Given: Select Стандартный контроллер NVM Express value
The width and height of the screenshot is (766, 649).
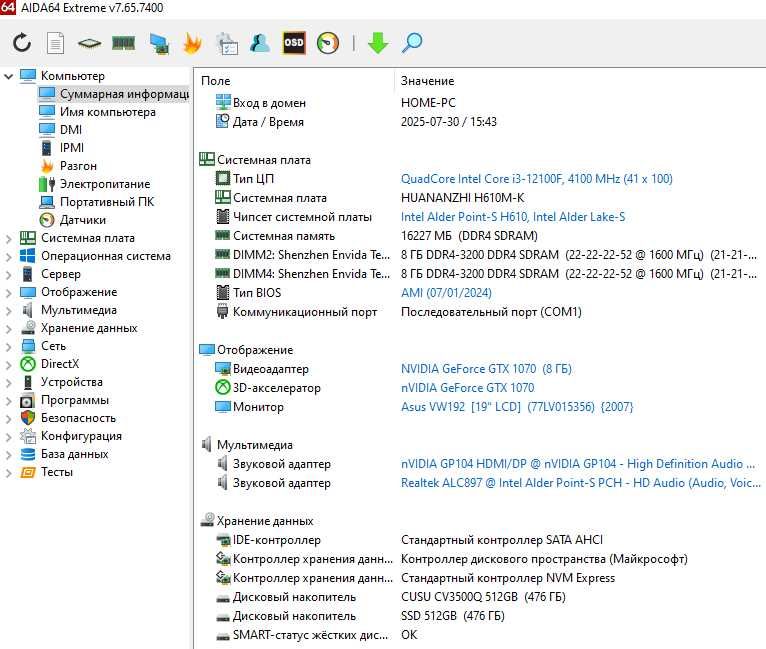Looking at the screenshot, I should (508, 578).
